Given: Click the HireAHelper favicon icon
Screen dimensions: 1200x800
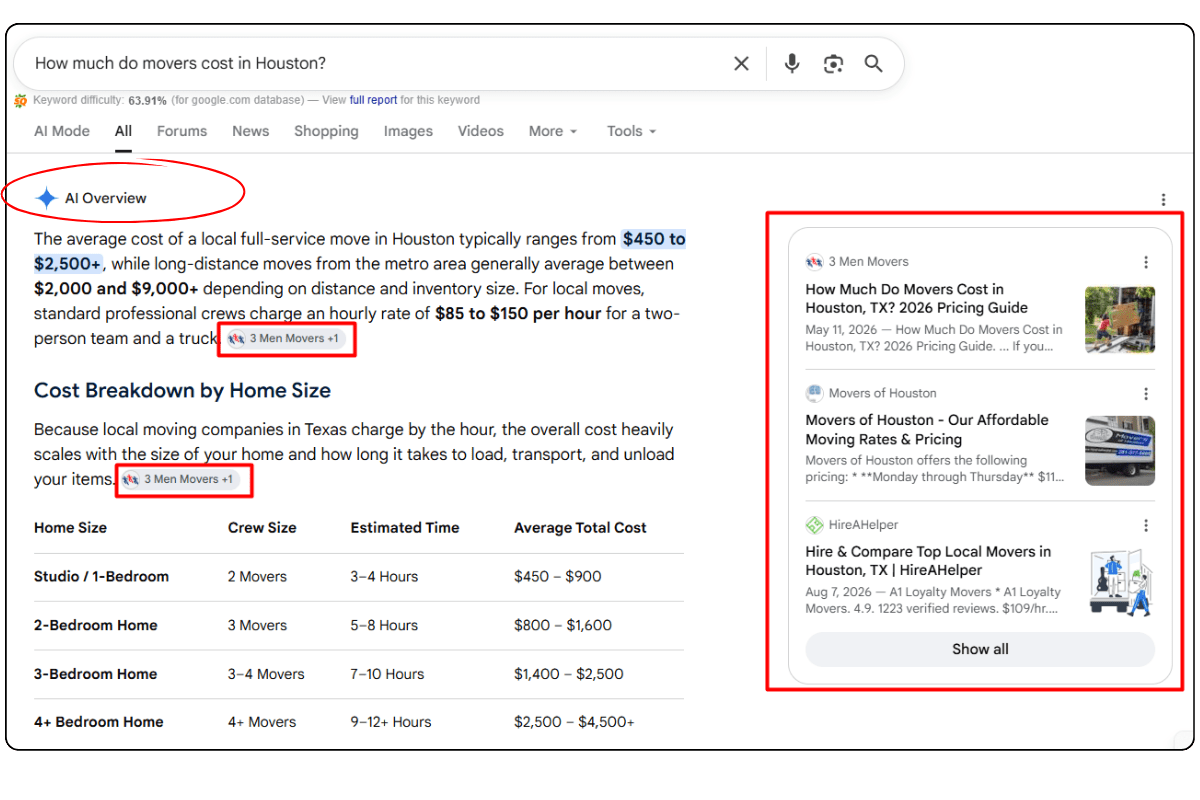Looking at the screenshot, I should tap(814, 524).
